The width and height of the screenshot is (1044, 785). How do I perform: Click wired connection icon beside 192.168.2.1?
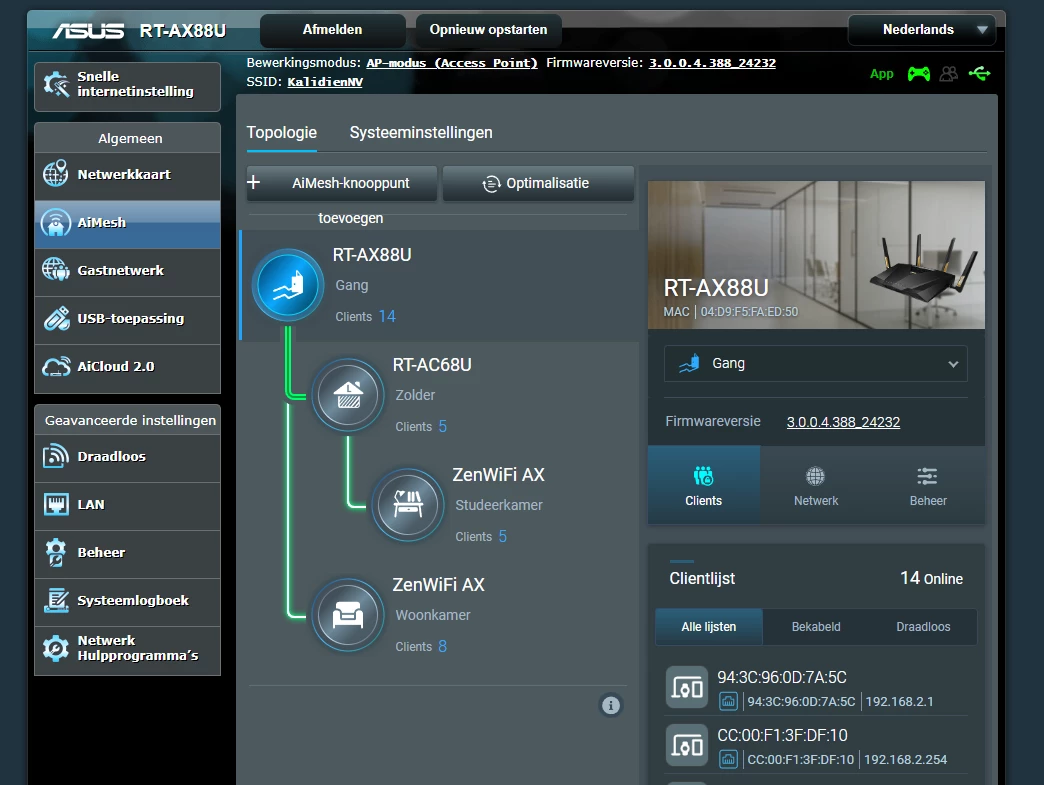click(728, 701)
